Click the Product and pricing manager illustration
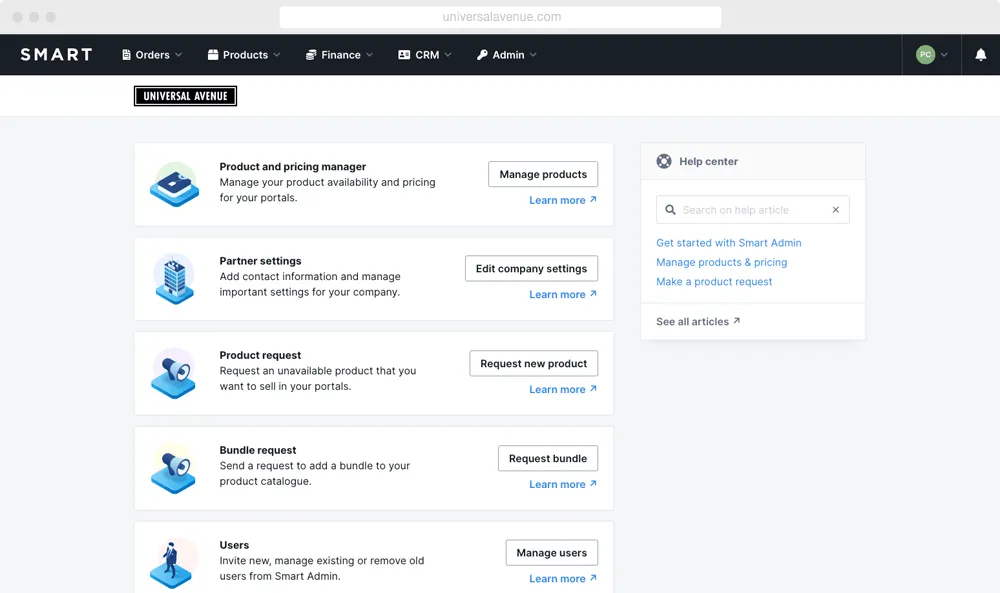Viewport: 1000px width, 593px height. (x=174, y=184)
